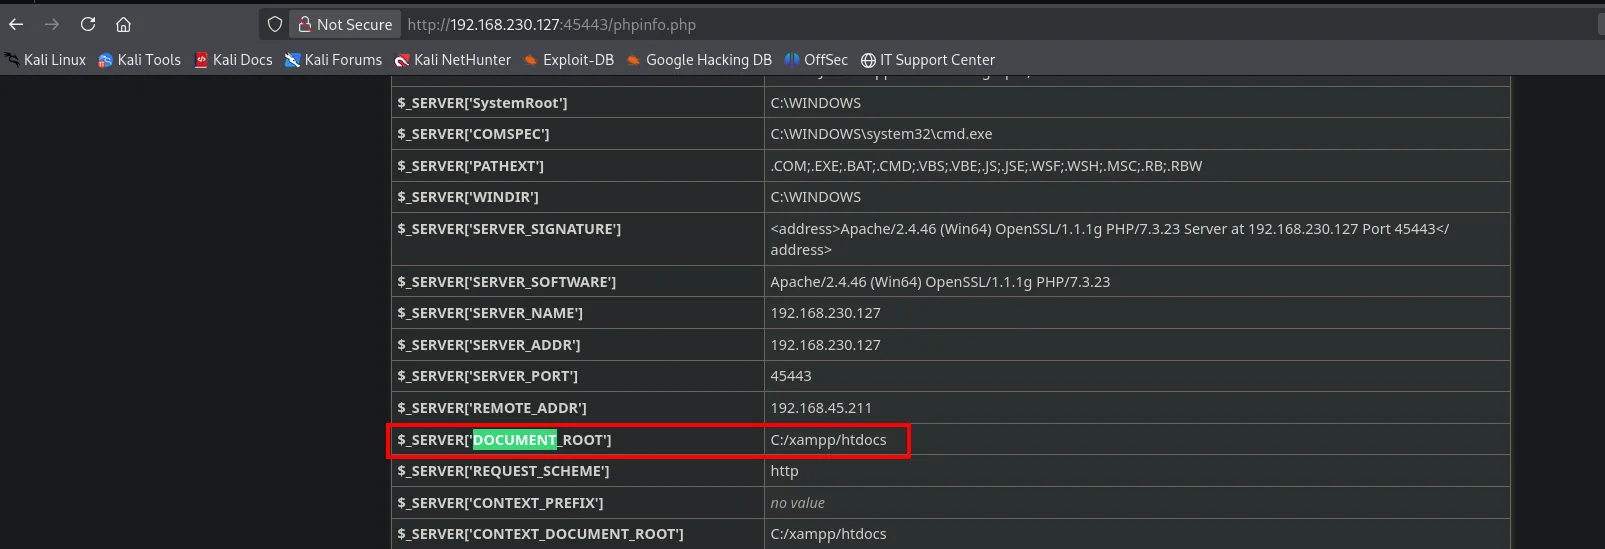Go back with the browser back arrow

(17, 24)
